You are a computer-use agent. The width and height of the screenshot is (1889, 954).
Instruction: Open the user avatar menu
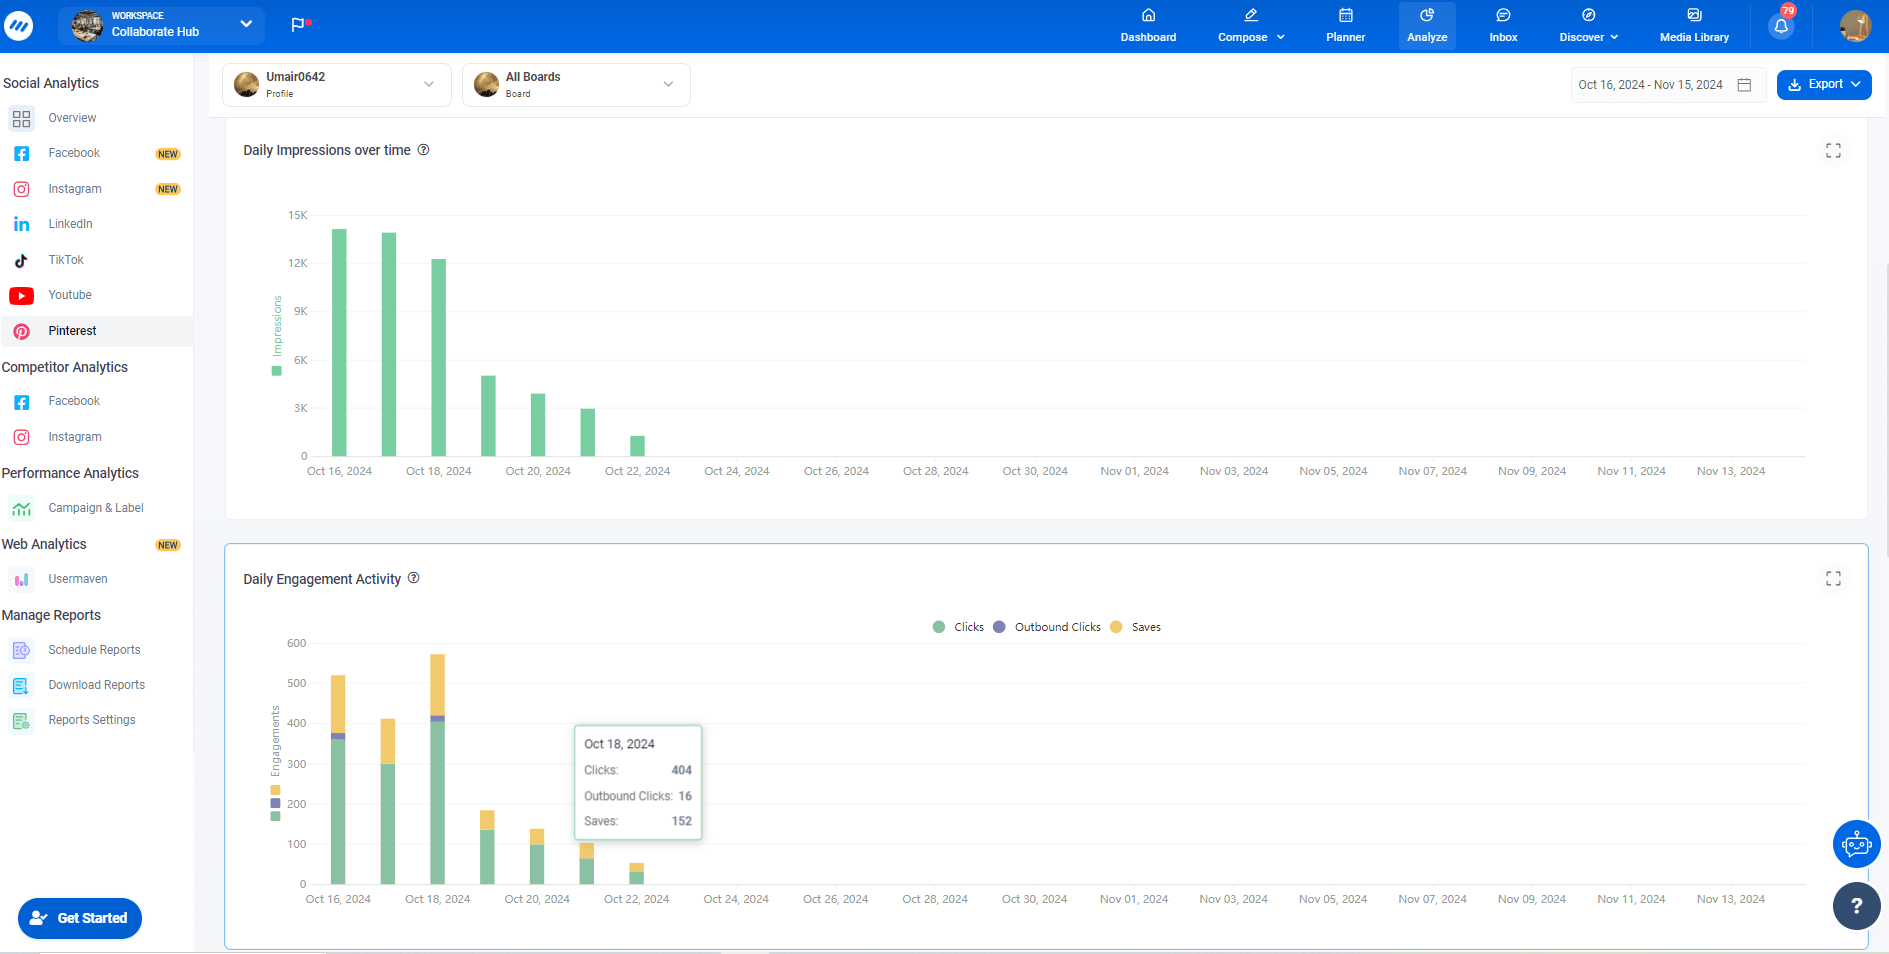click(x=1855, y=26)
